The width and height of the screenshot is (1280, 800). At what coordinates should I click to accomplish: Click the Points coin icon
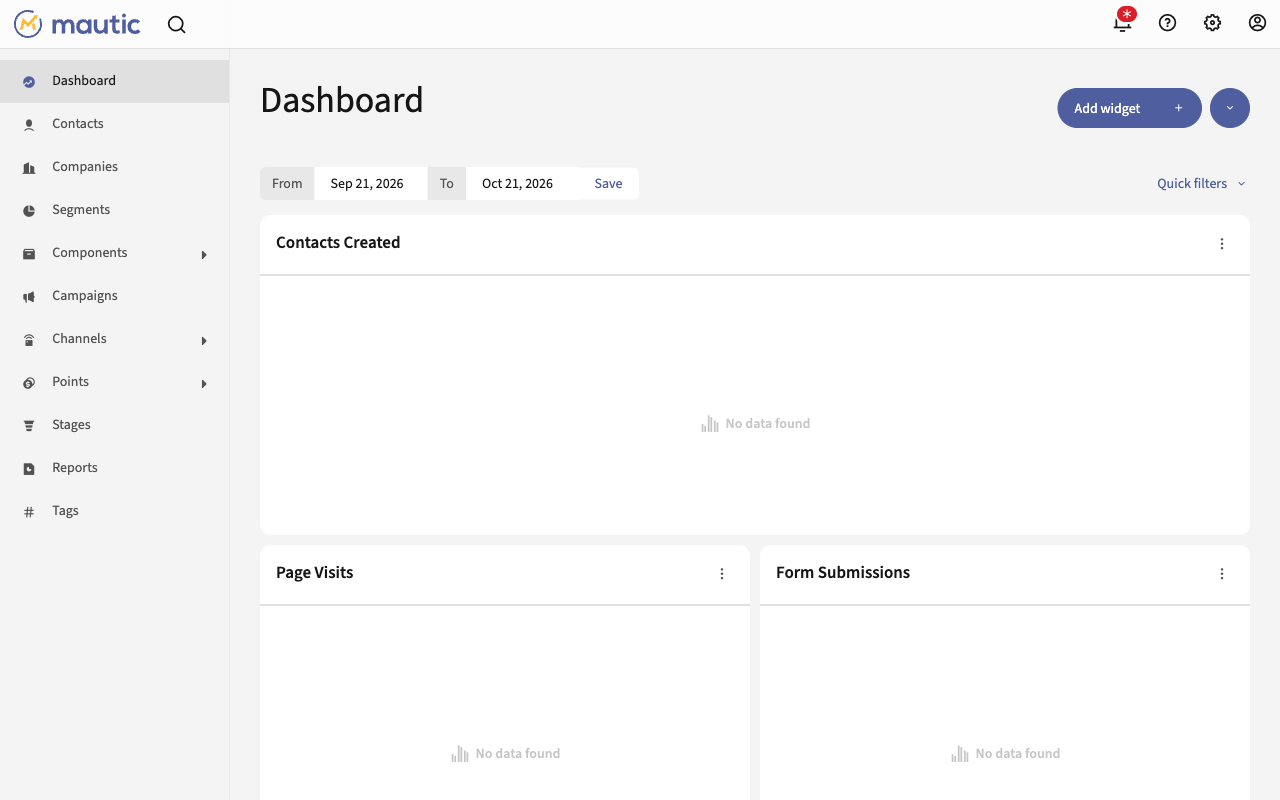tap(29, 383)
